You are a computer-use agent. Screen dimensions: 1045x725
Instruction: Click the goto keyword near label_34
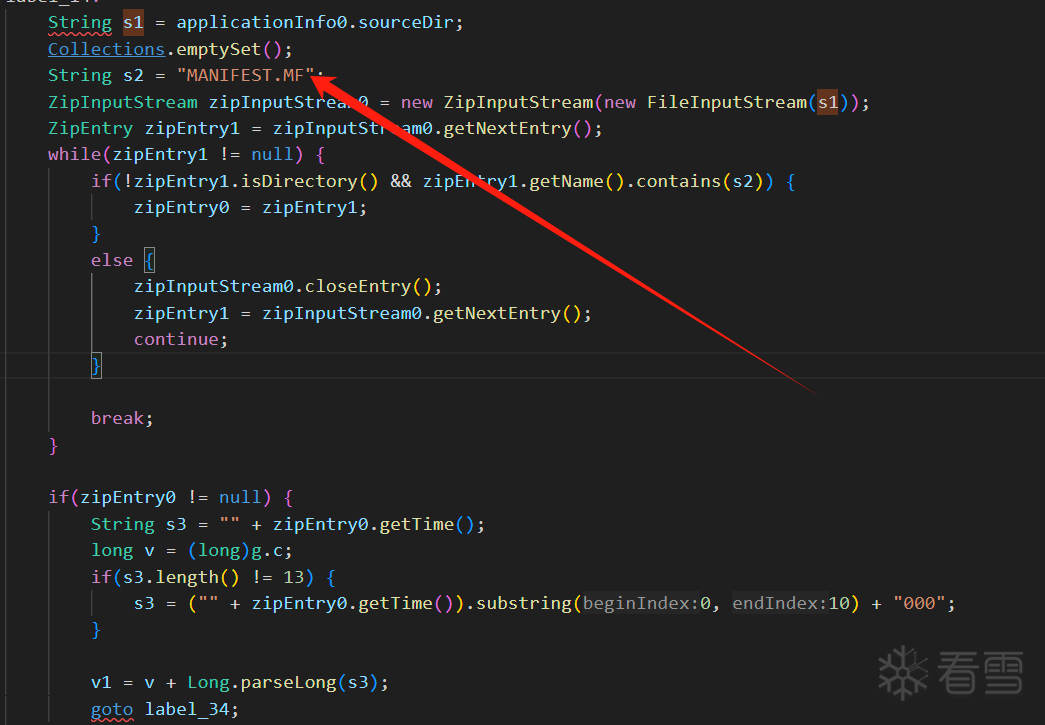click(x=112, y=710)
